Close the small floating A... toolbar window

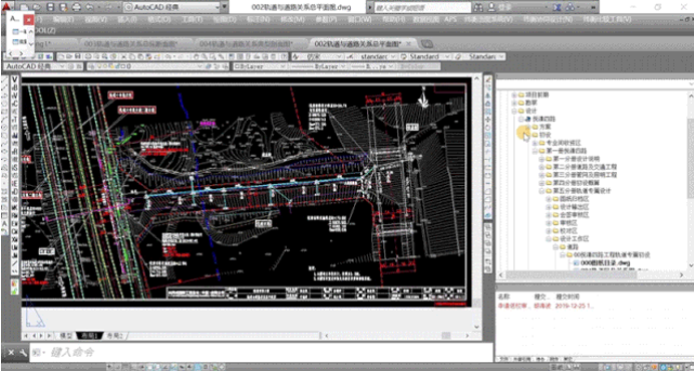(x=28, y=19)
